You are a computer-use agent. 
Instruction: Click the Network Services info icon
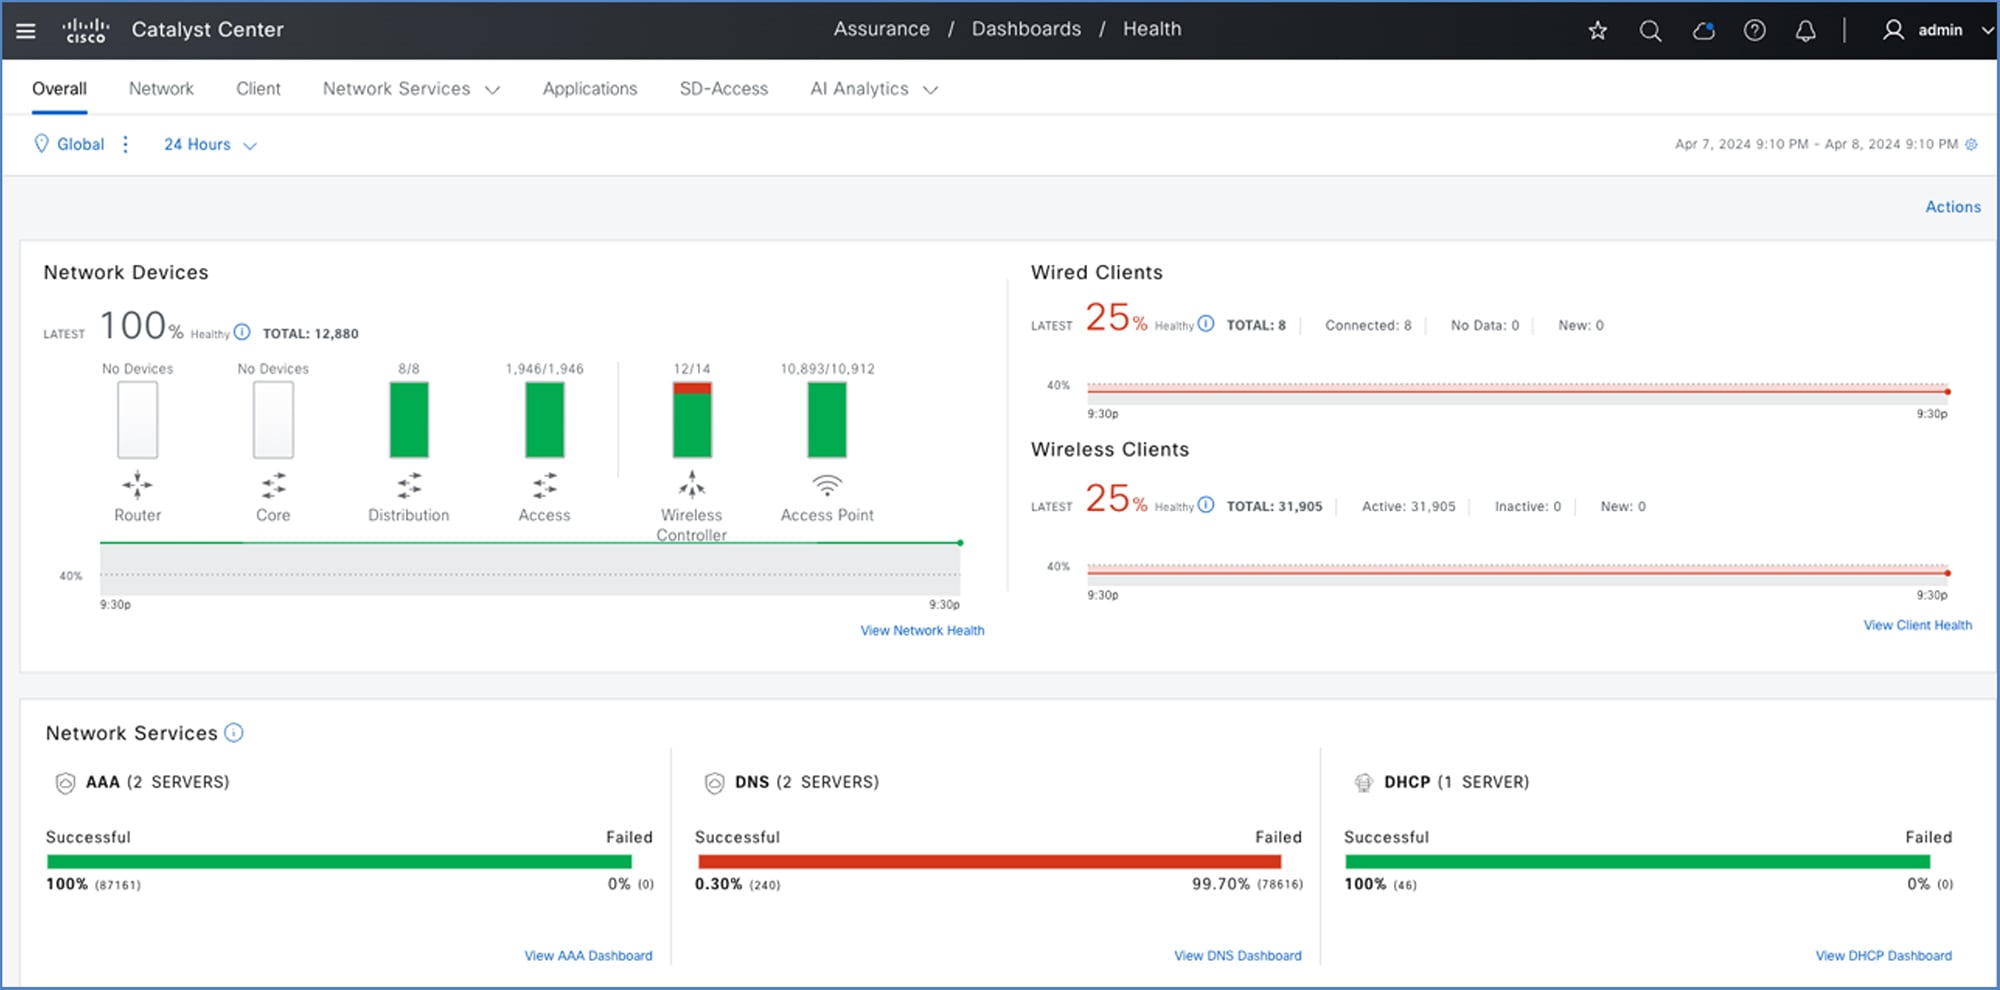click(234, 733)
